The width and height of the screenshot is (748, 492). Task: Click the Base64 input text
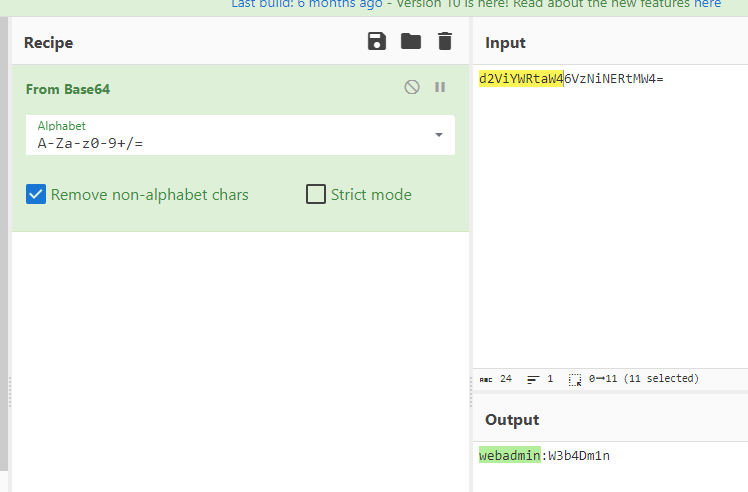pyautogui.click(x=571, y=79)
